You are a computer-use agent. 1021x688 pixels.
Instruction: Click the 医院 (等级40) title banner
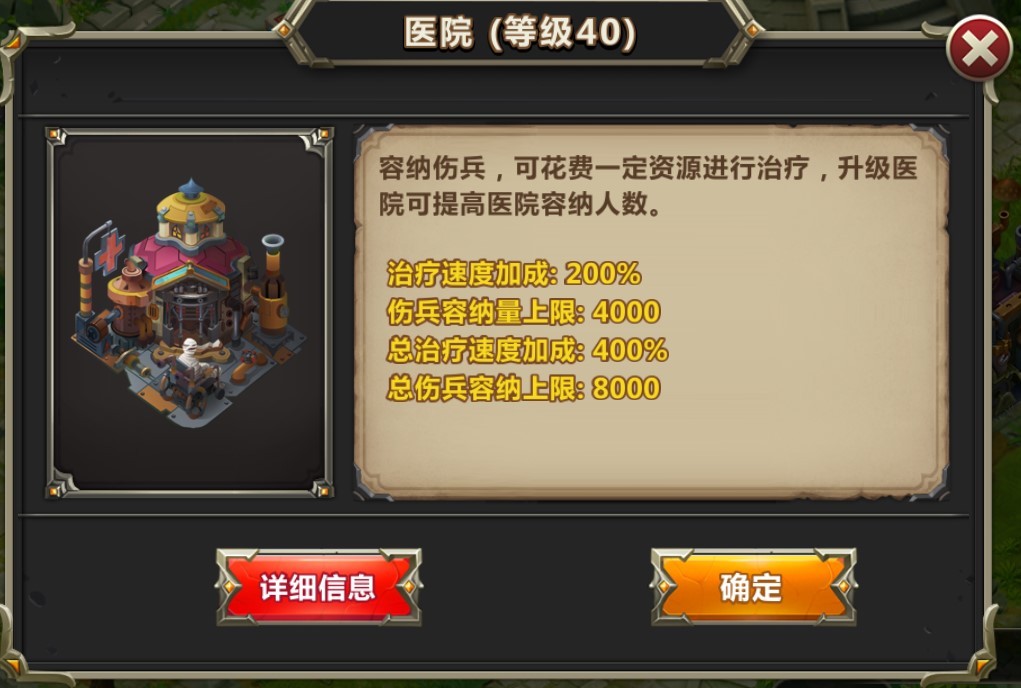tap(519, 33)
